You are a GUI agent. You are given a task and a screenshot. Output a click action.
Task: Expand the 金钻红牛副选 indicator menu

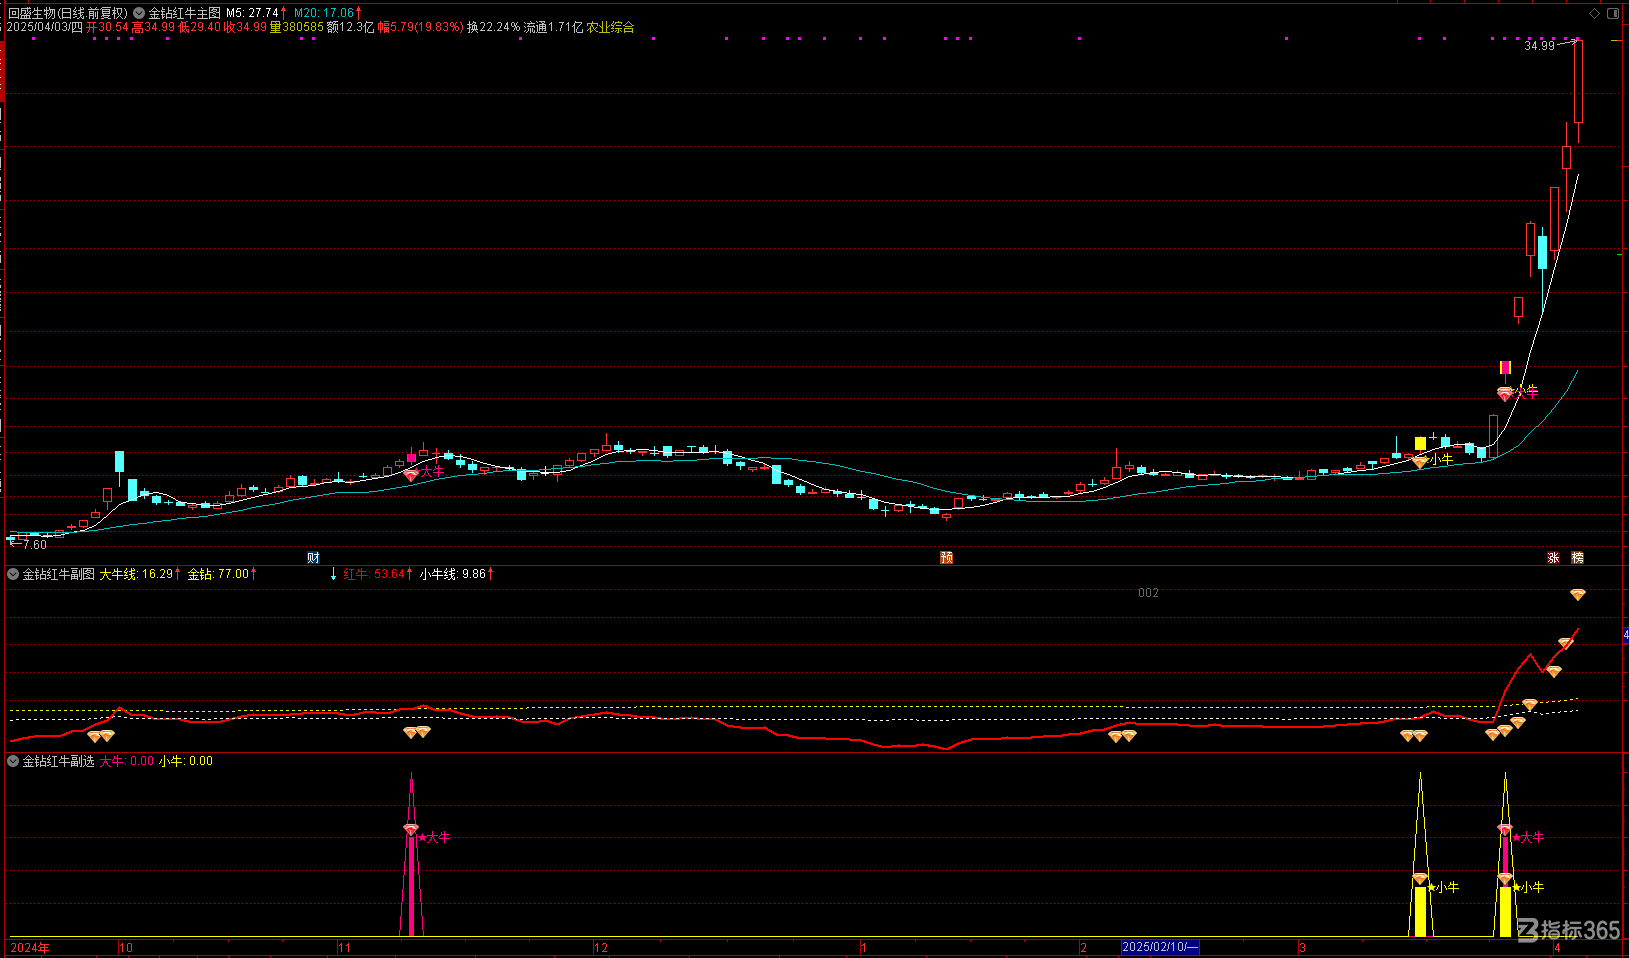tap(13, 761)
